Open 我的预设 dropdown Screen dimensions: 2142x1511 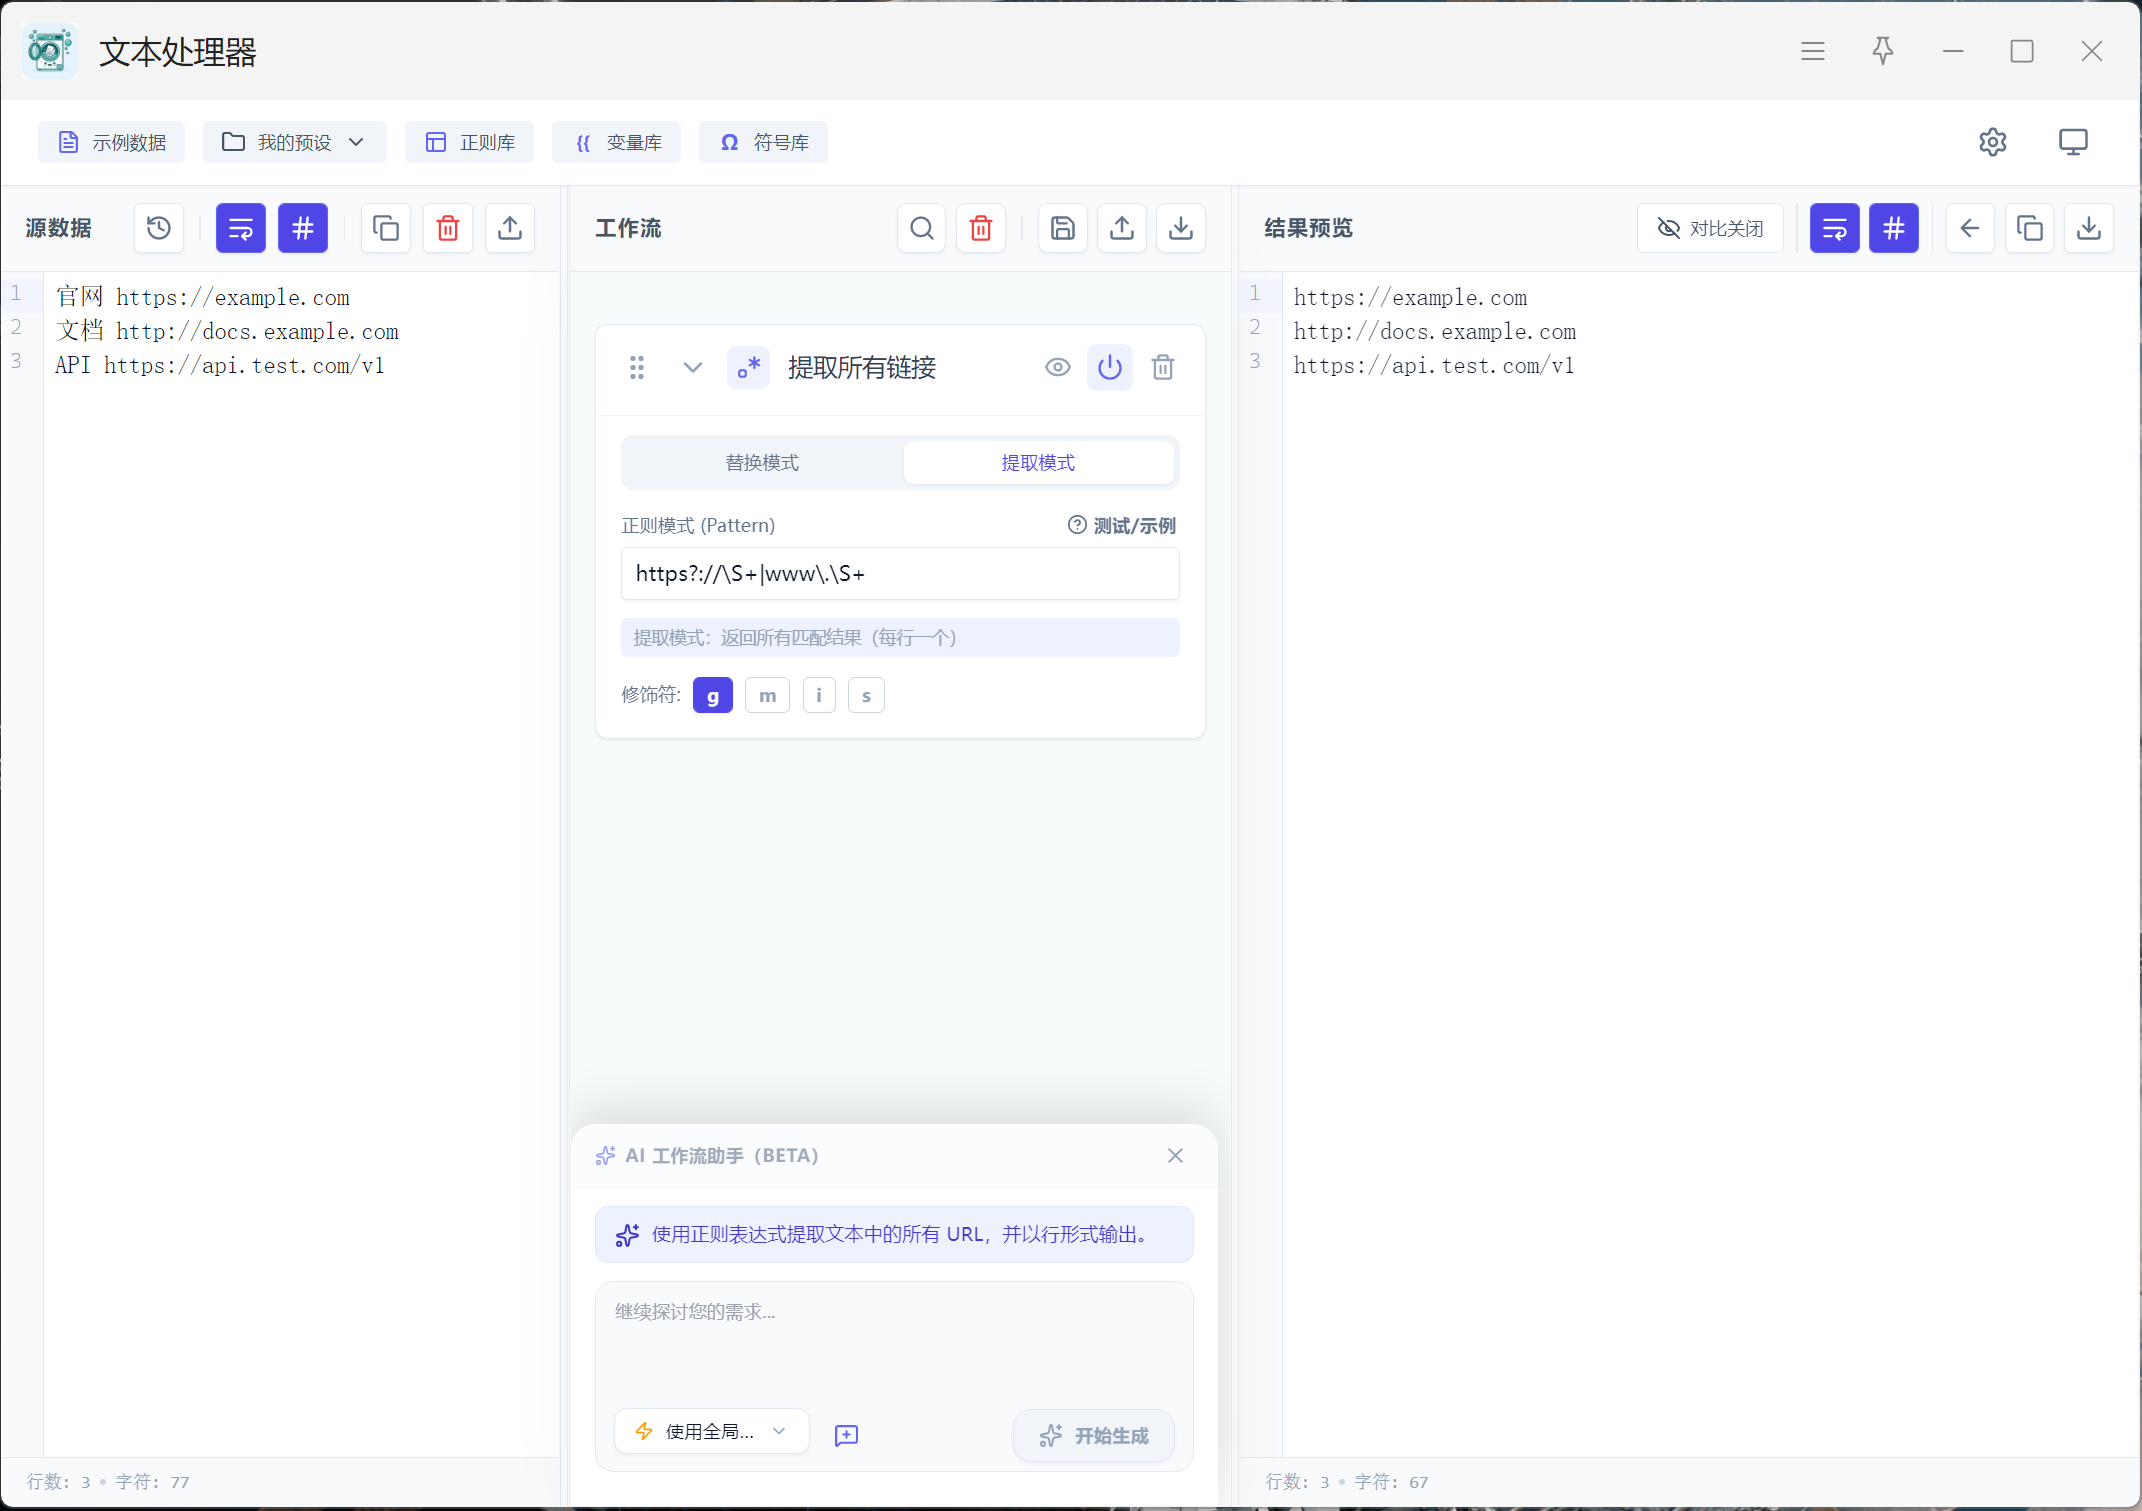click(x=294, y=142)
